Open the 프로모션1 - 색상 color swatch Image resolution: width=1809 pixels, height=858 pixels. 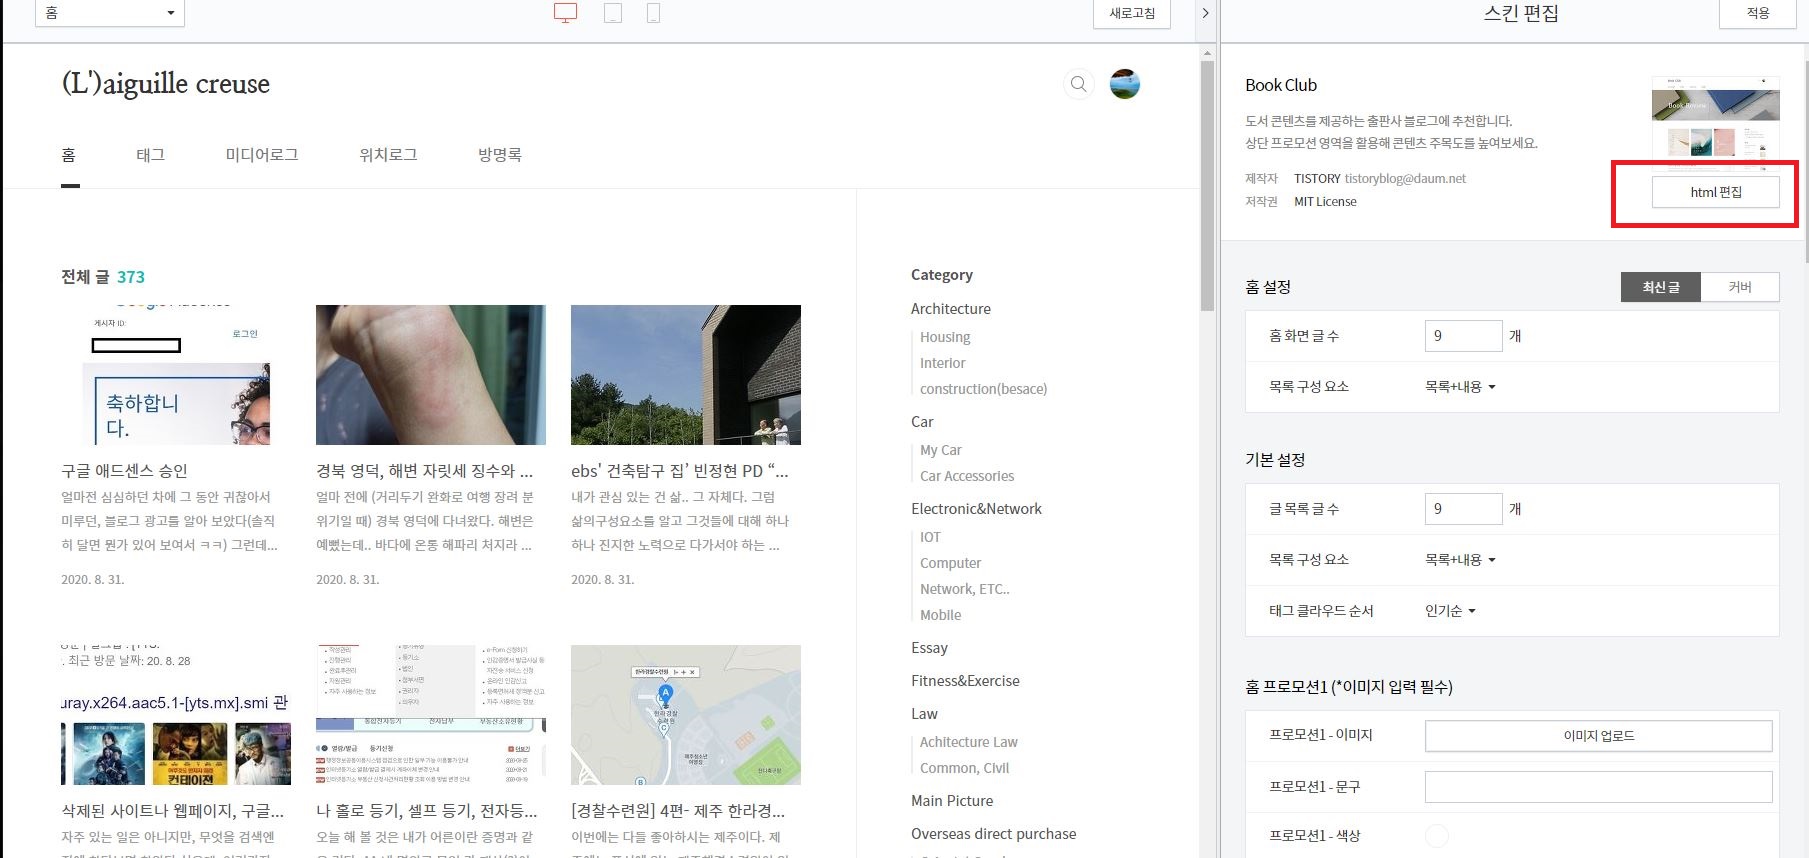[x=1436, y=836]
